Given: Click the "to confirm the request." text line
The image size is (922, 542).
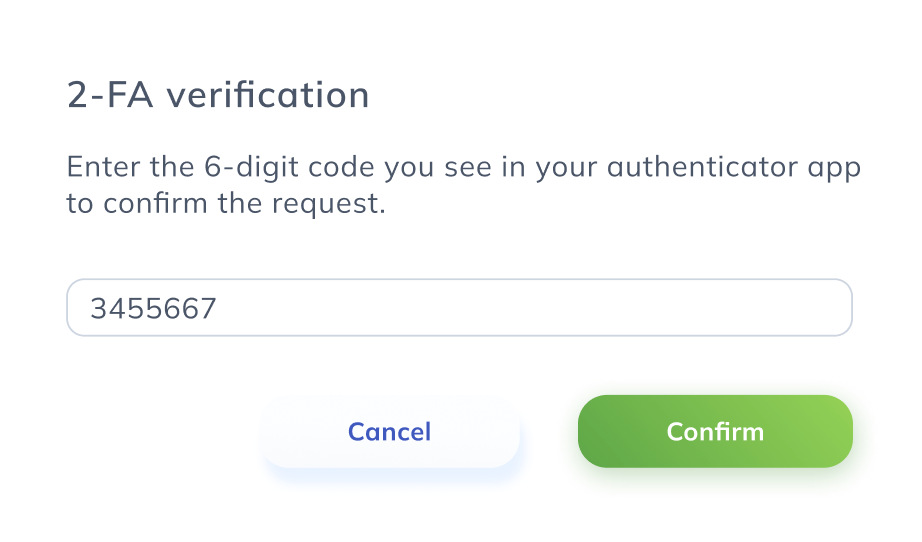Looking at the screenshot, I should point(226,205).
